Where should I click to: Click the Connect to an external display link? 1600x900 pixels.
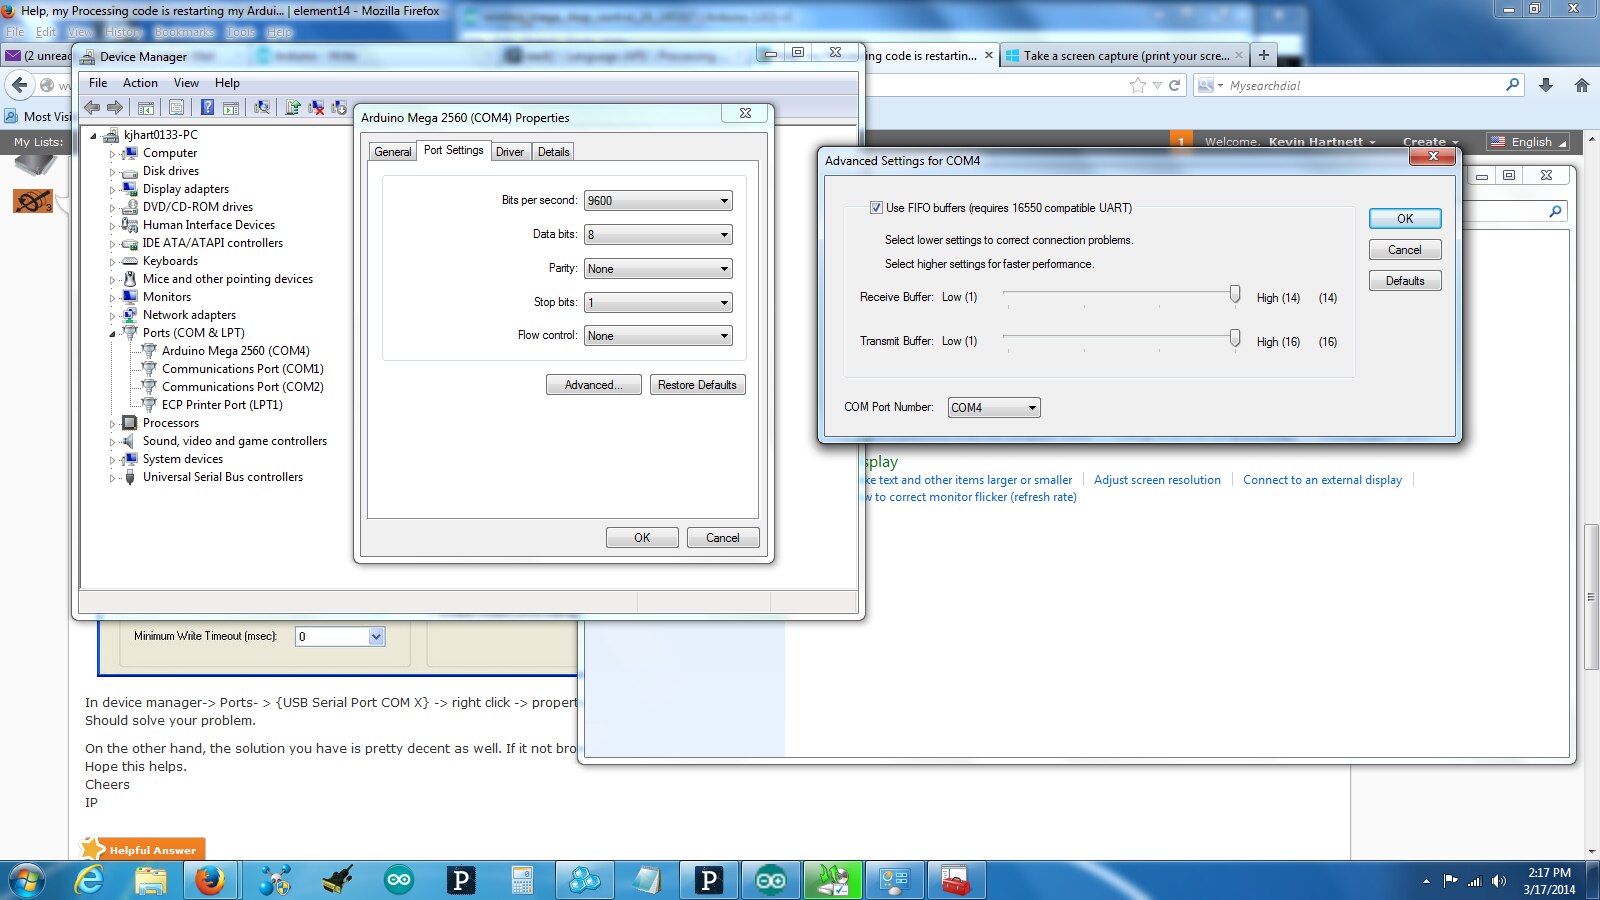tap(1322, 480)
